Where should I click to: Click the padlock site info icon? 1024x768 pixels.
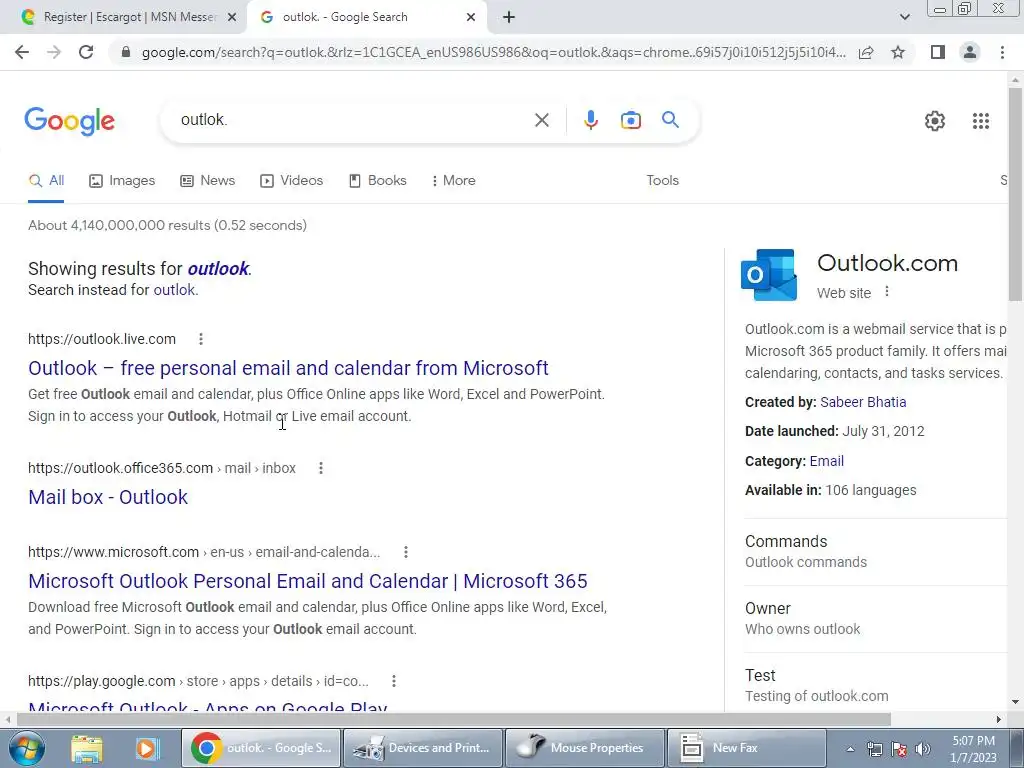click(x=126, y=52)
